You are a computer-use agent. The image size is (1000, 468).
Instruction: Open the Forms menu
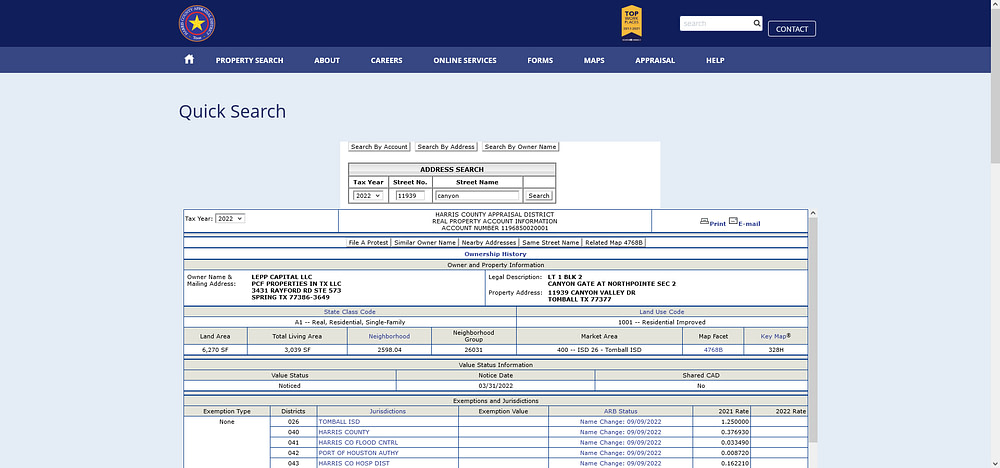point(540,61)
